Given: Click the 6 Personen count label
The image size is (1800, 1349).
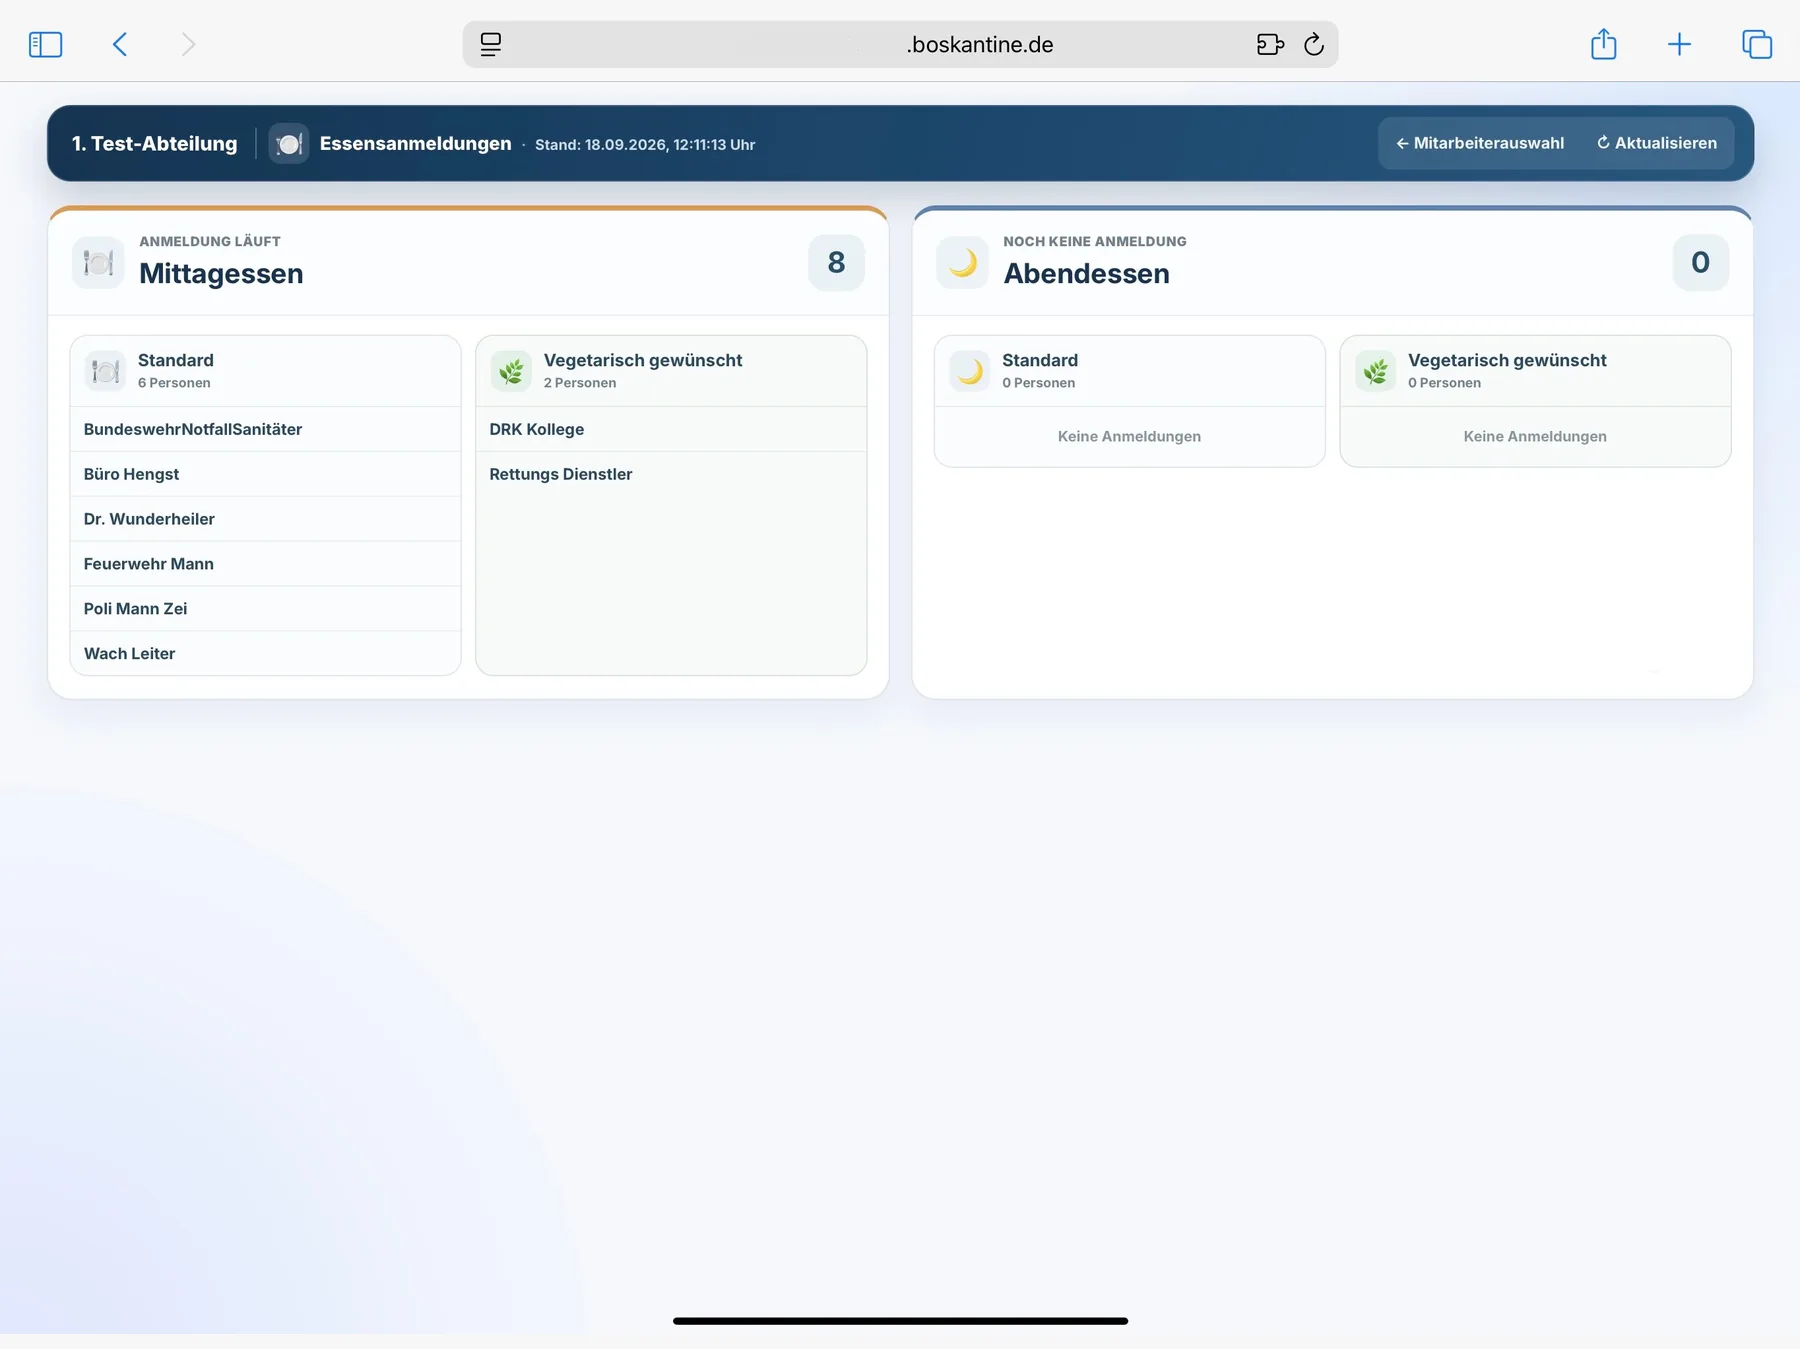Looking at the screenshot, I should (x=174, y=383).
